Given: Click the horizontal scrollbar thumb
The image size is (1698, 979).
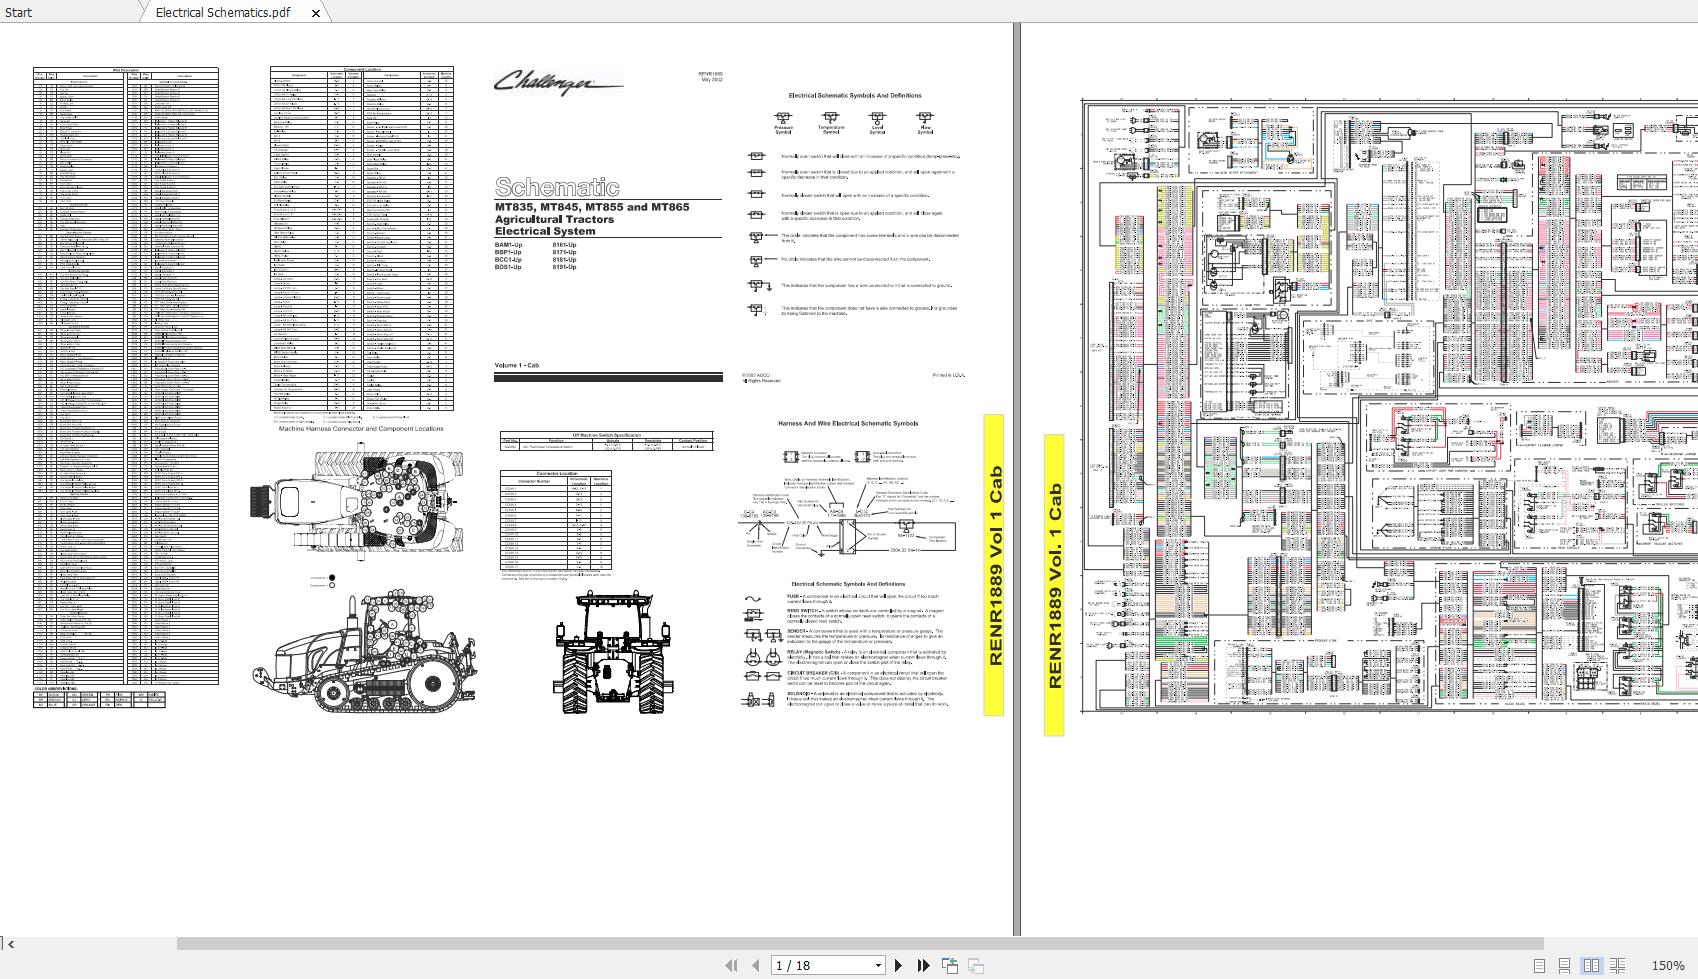Looking at the screenshot, I should 860,943.
